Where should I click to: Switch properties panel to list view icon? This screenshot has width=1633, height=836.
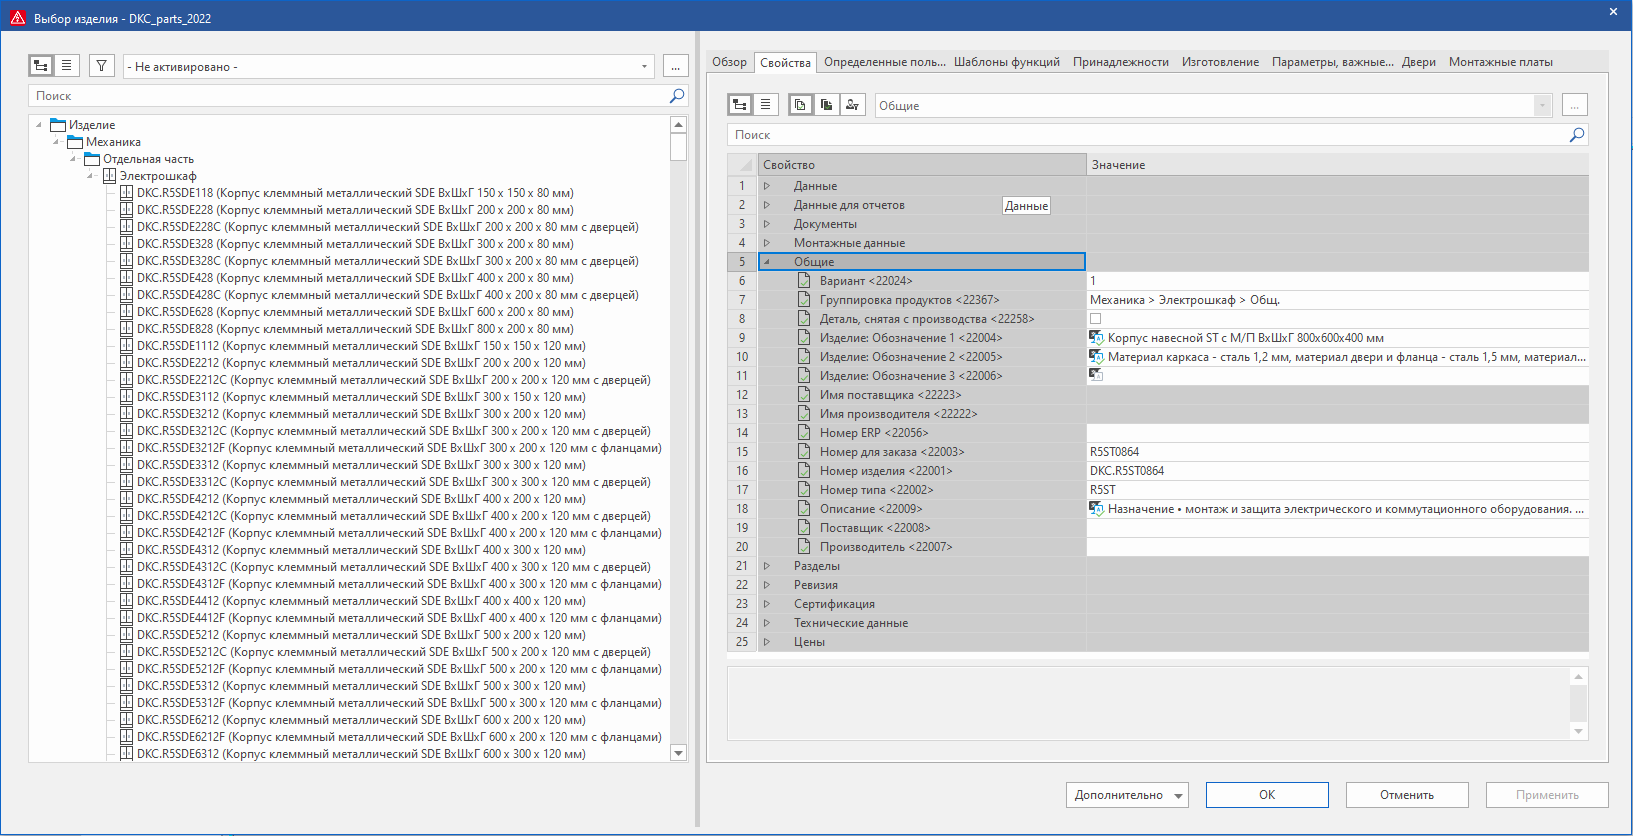765,105
